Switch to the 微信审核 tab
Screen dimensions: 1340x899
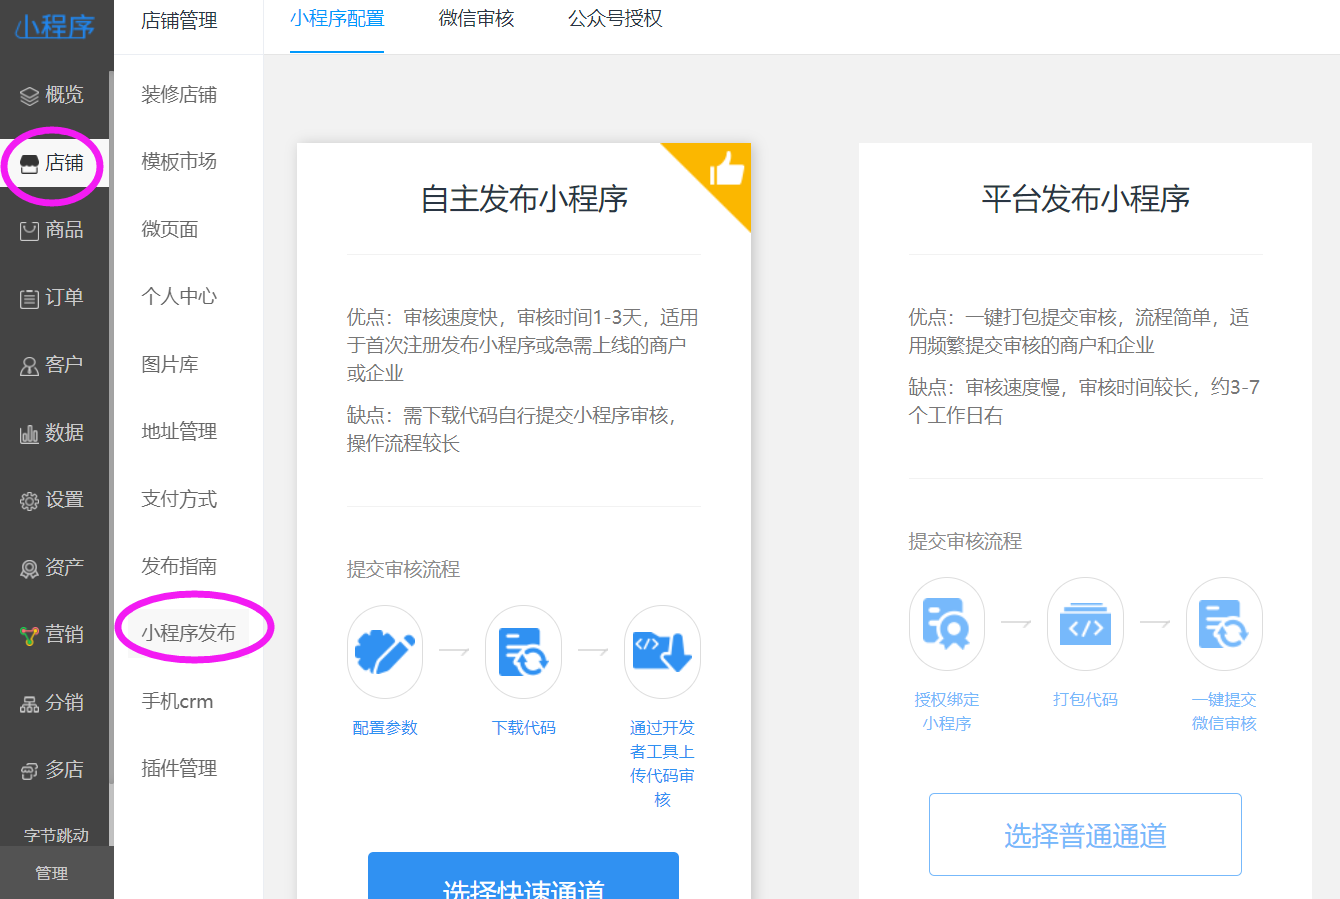tap(476, 19)
